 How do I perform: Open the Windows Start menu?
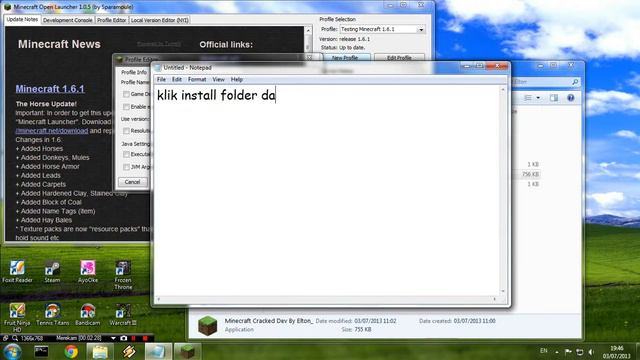12,351
